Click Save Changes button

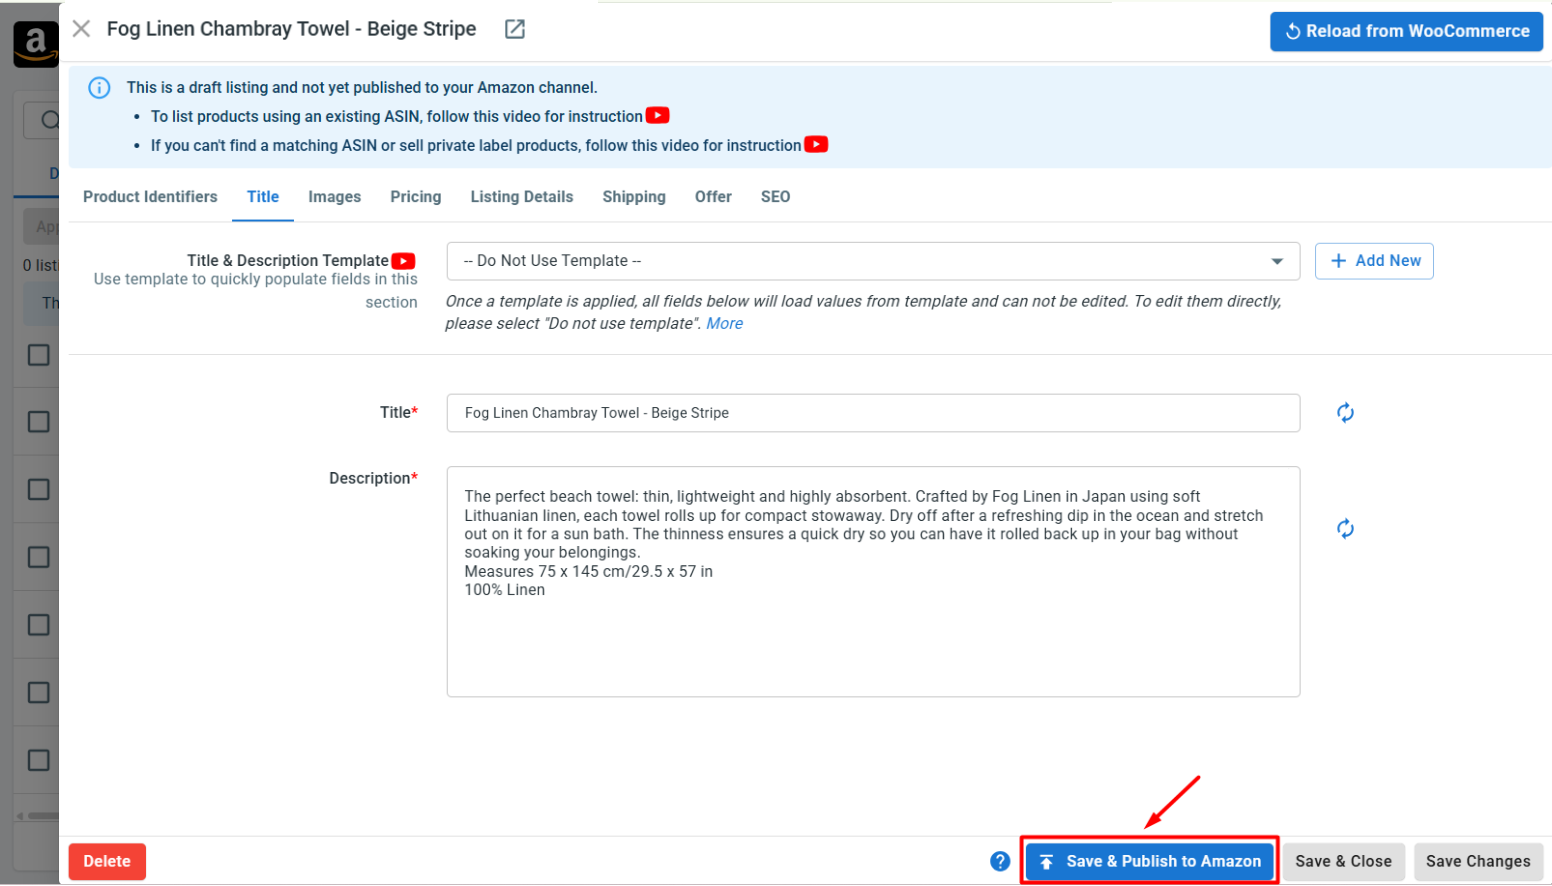(1478, 862)
